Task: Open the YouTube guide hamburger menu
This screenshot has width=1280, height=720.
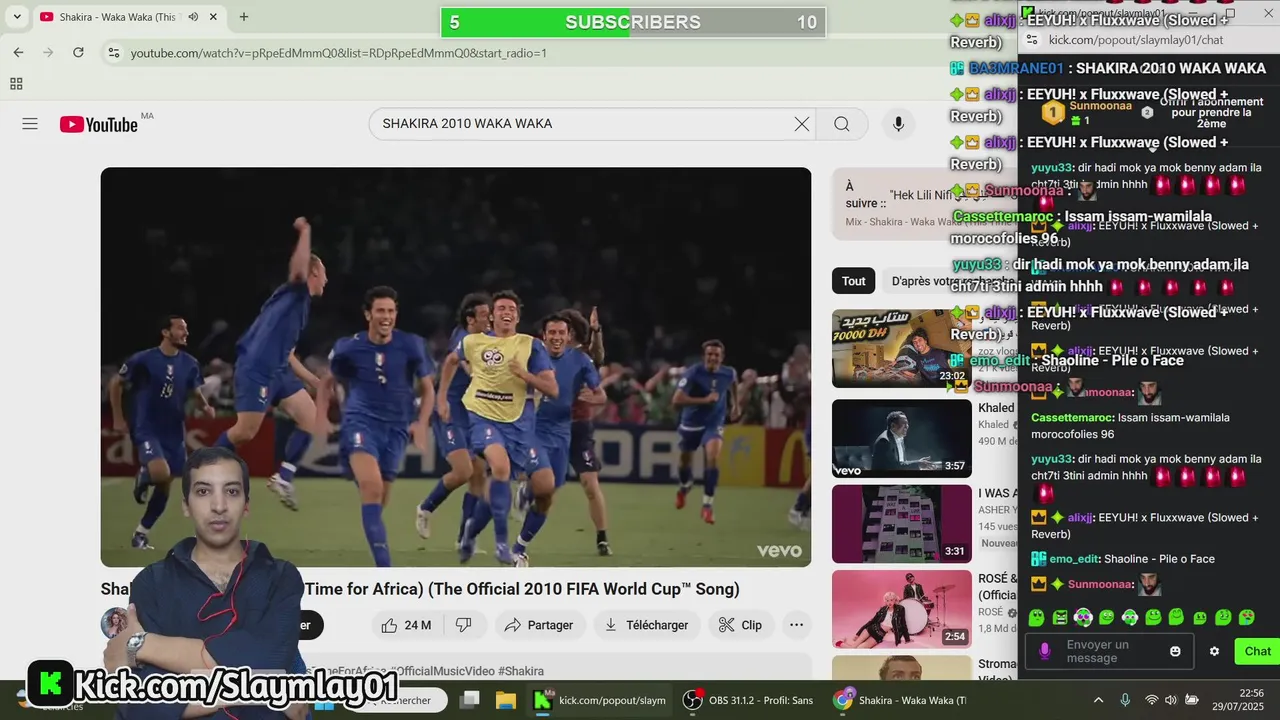Action: [x=30, y=124]
